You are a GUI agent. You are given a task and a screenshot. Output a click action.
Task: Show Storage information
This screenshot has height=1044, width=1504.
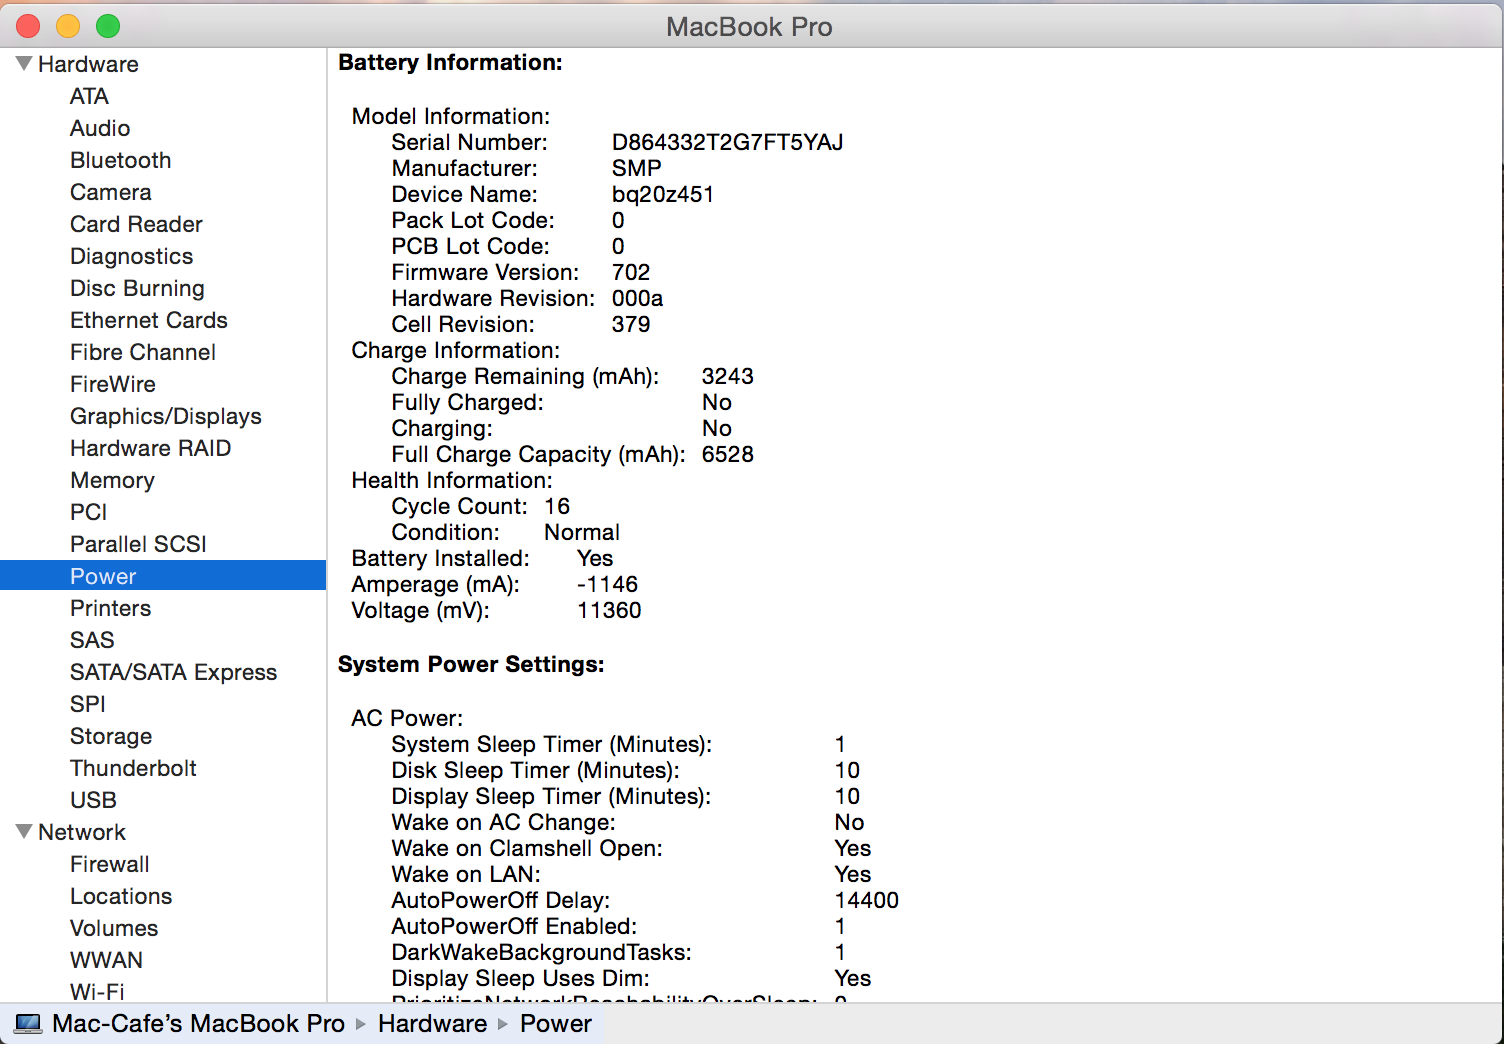pyautogui.click(x=111, y=736)
